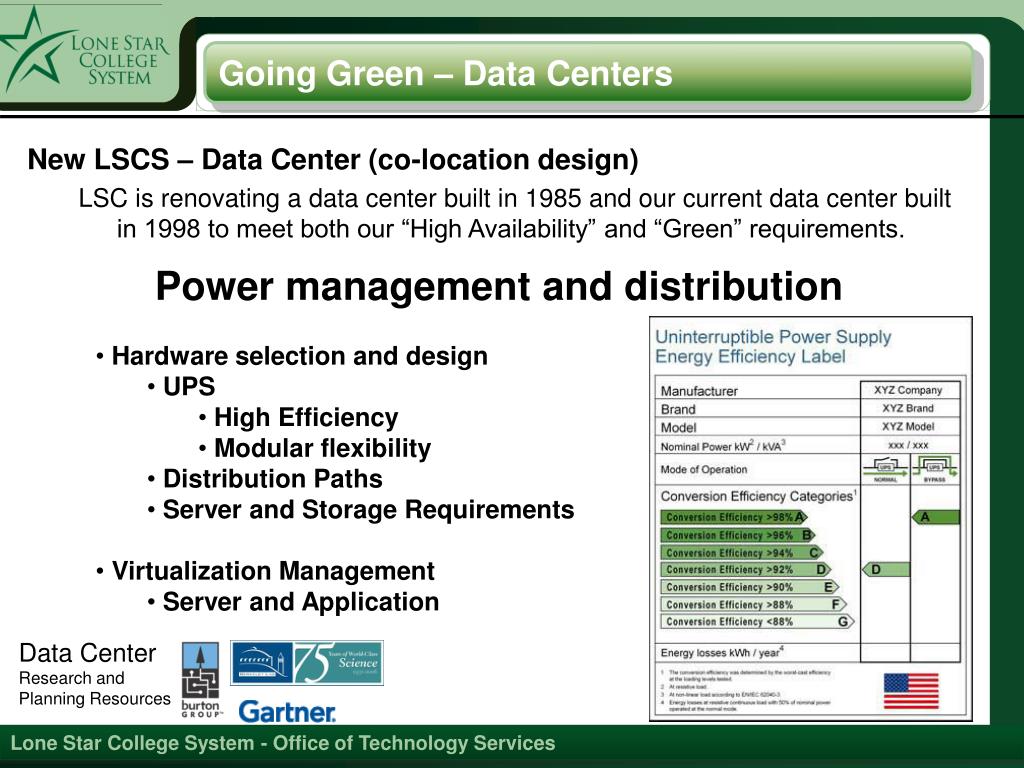Click the 'Conversion Efficiency Categories' heading
Image resolution: width=1024 pixels, height=768 pixels.
point(758,496)
